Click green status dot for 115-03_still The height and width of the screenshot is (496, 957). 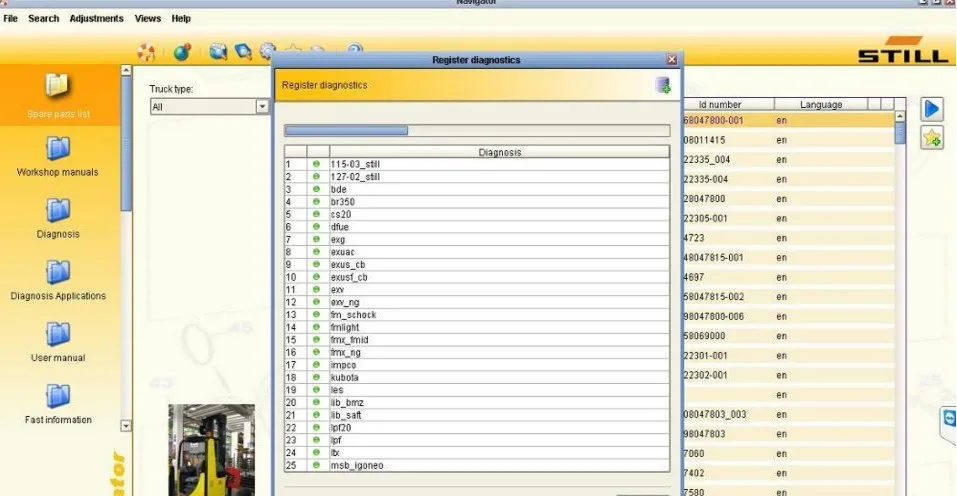(316, 164)
